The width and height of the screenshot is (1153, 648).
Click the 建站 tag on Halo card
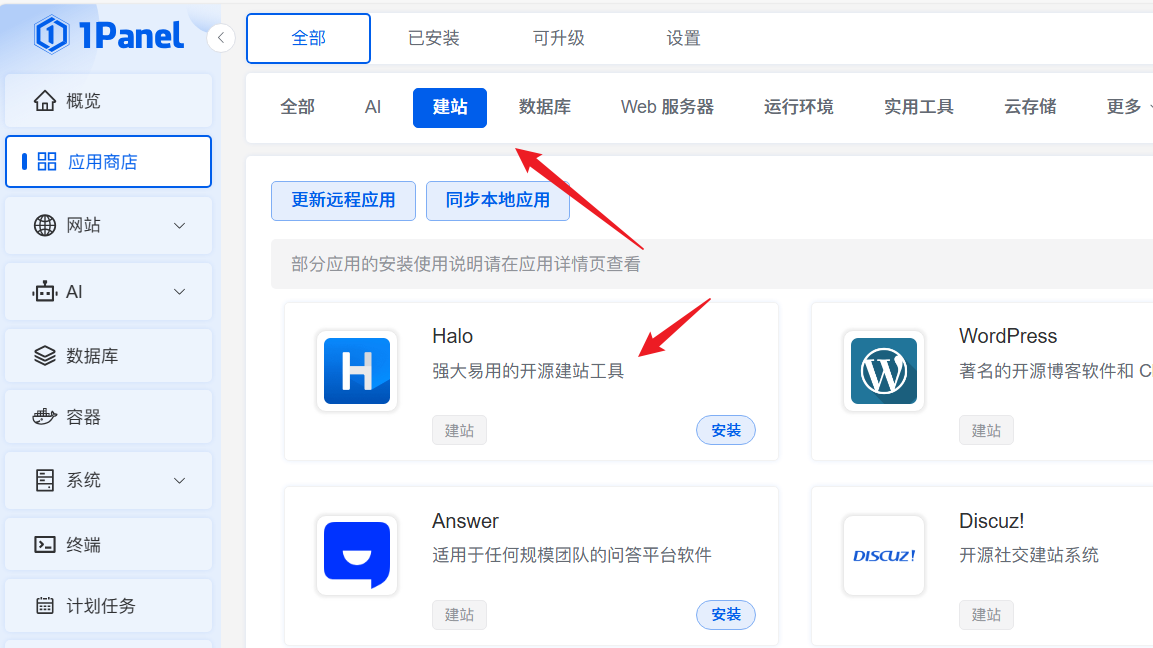(460, 430)
